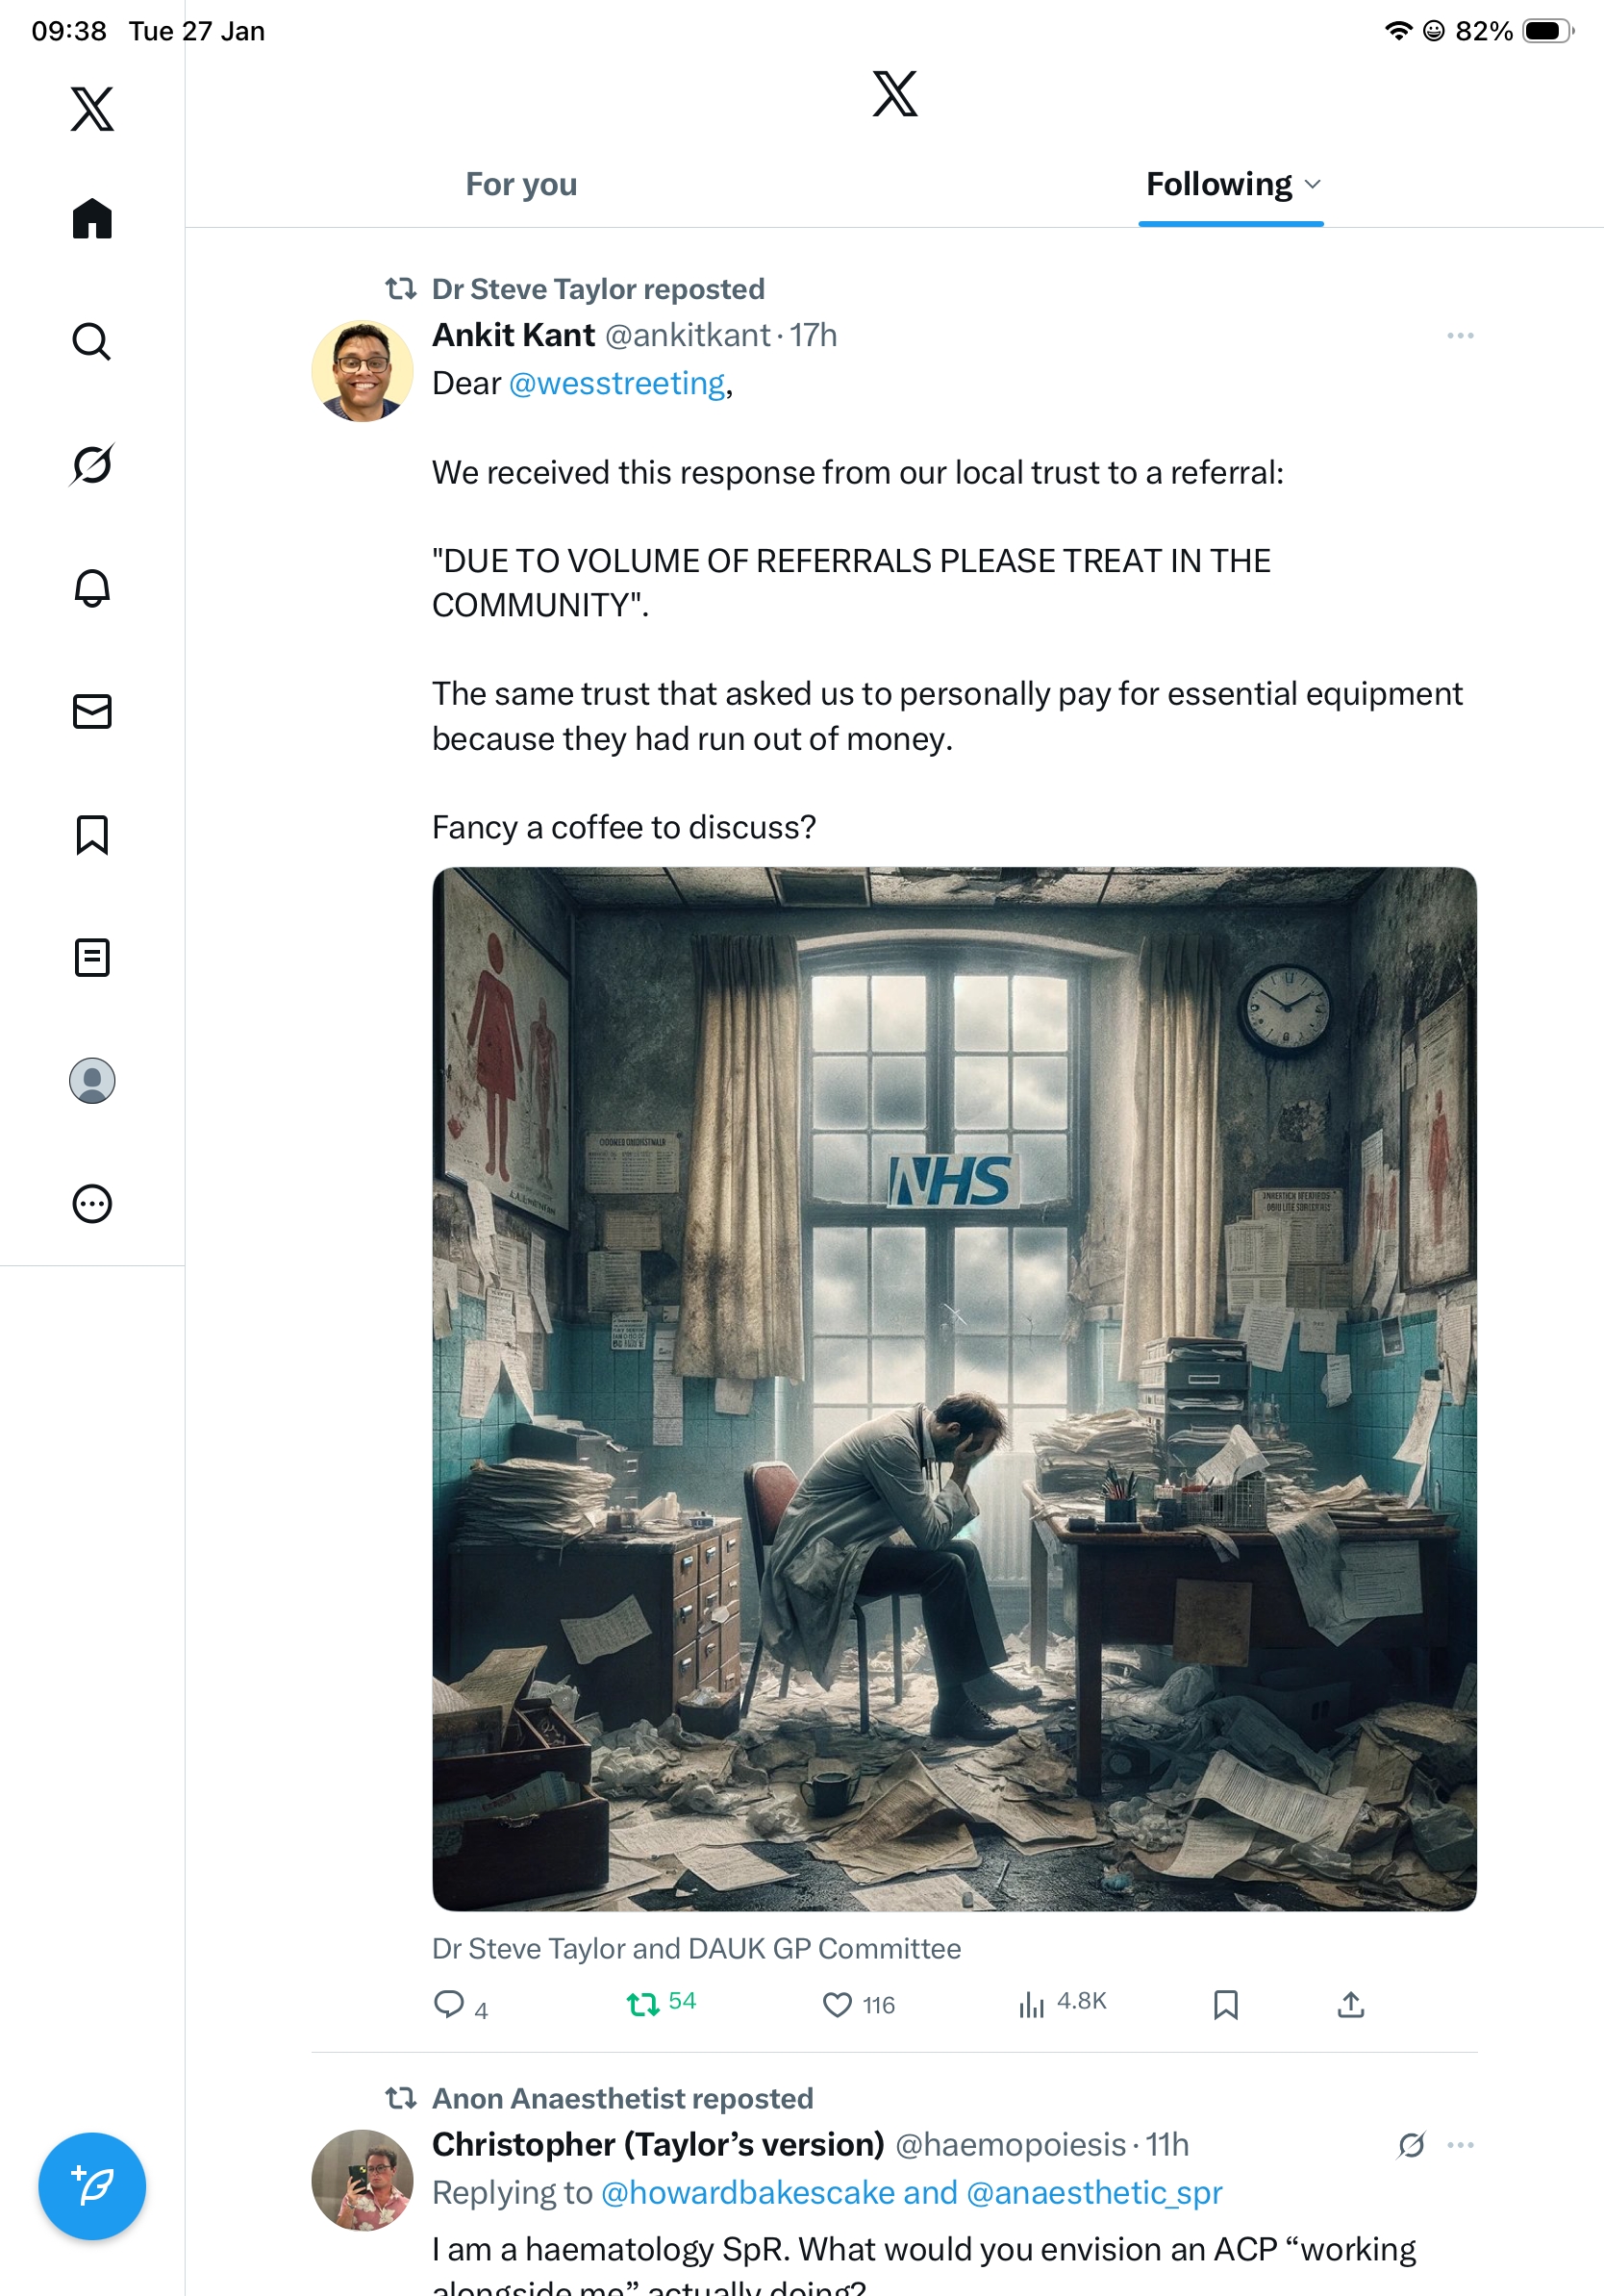Like Ankit Kant's post
Viewport: 1604px width, 2296px height.
[x=858, y=2004]
